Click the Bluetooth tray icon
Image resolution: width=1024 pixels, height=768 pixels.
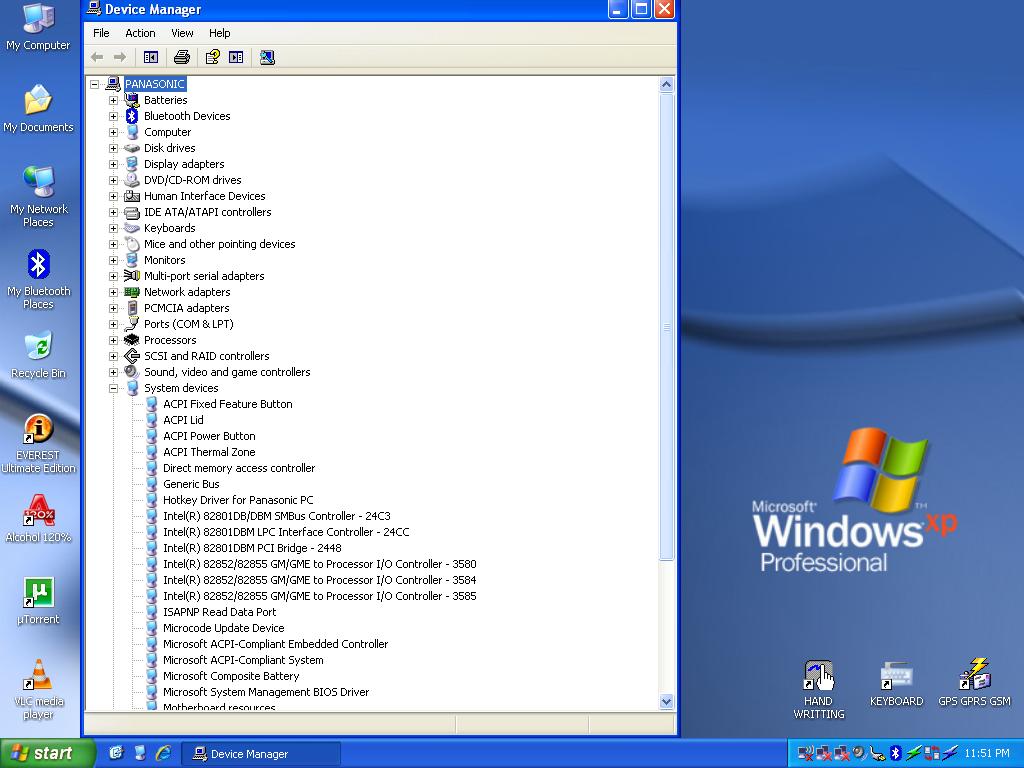pos(895,753)
